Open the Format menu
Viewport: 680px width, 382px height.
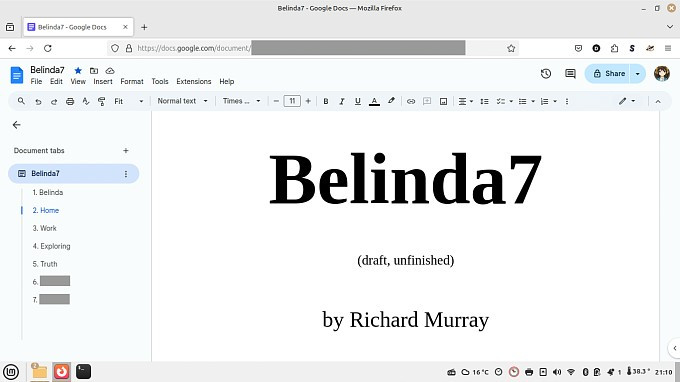point(132,82)
